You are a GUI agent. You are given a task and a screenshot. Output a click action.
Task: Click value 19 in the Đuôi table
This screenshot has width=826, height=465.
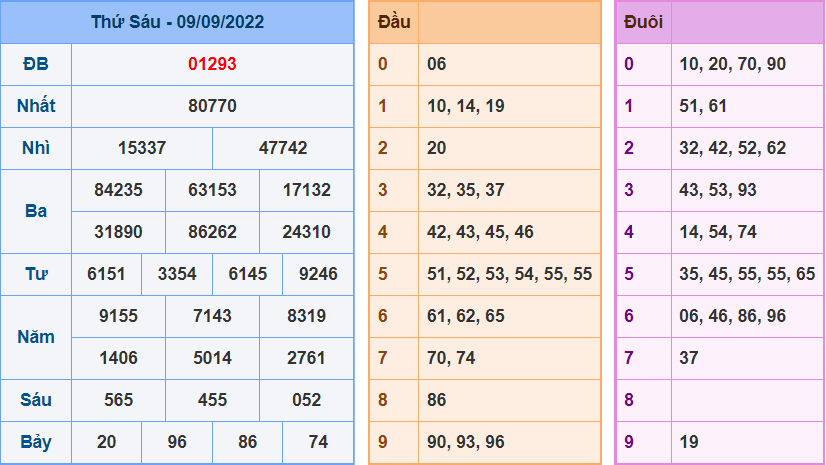(x=689, y=442)
